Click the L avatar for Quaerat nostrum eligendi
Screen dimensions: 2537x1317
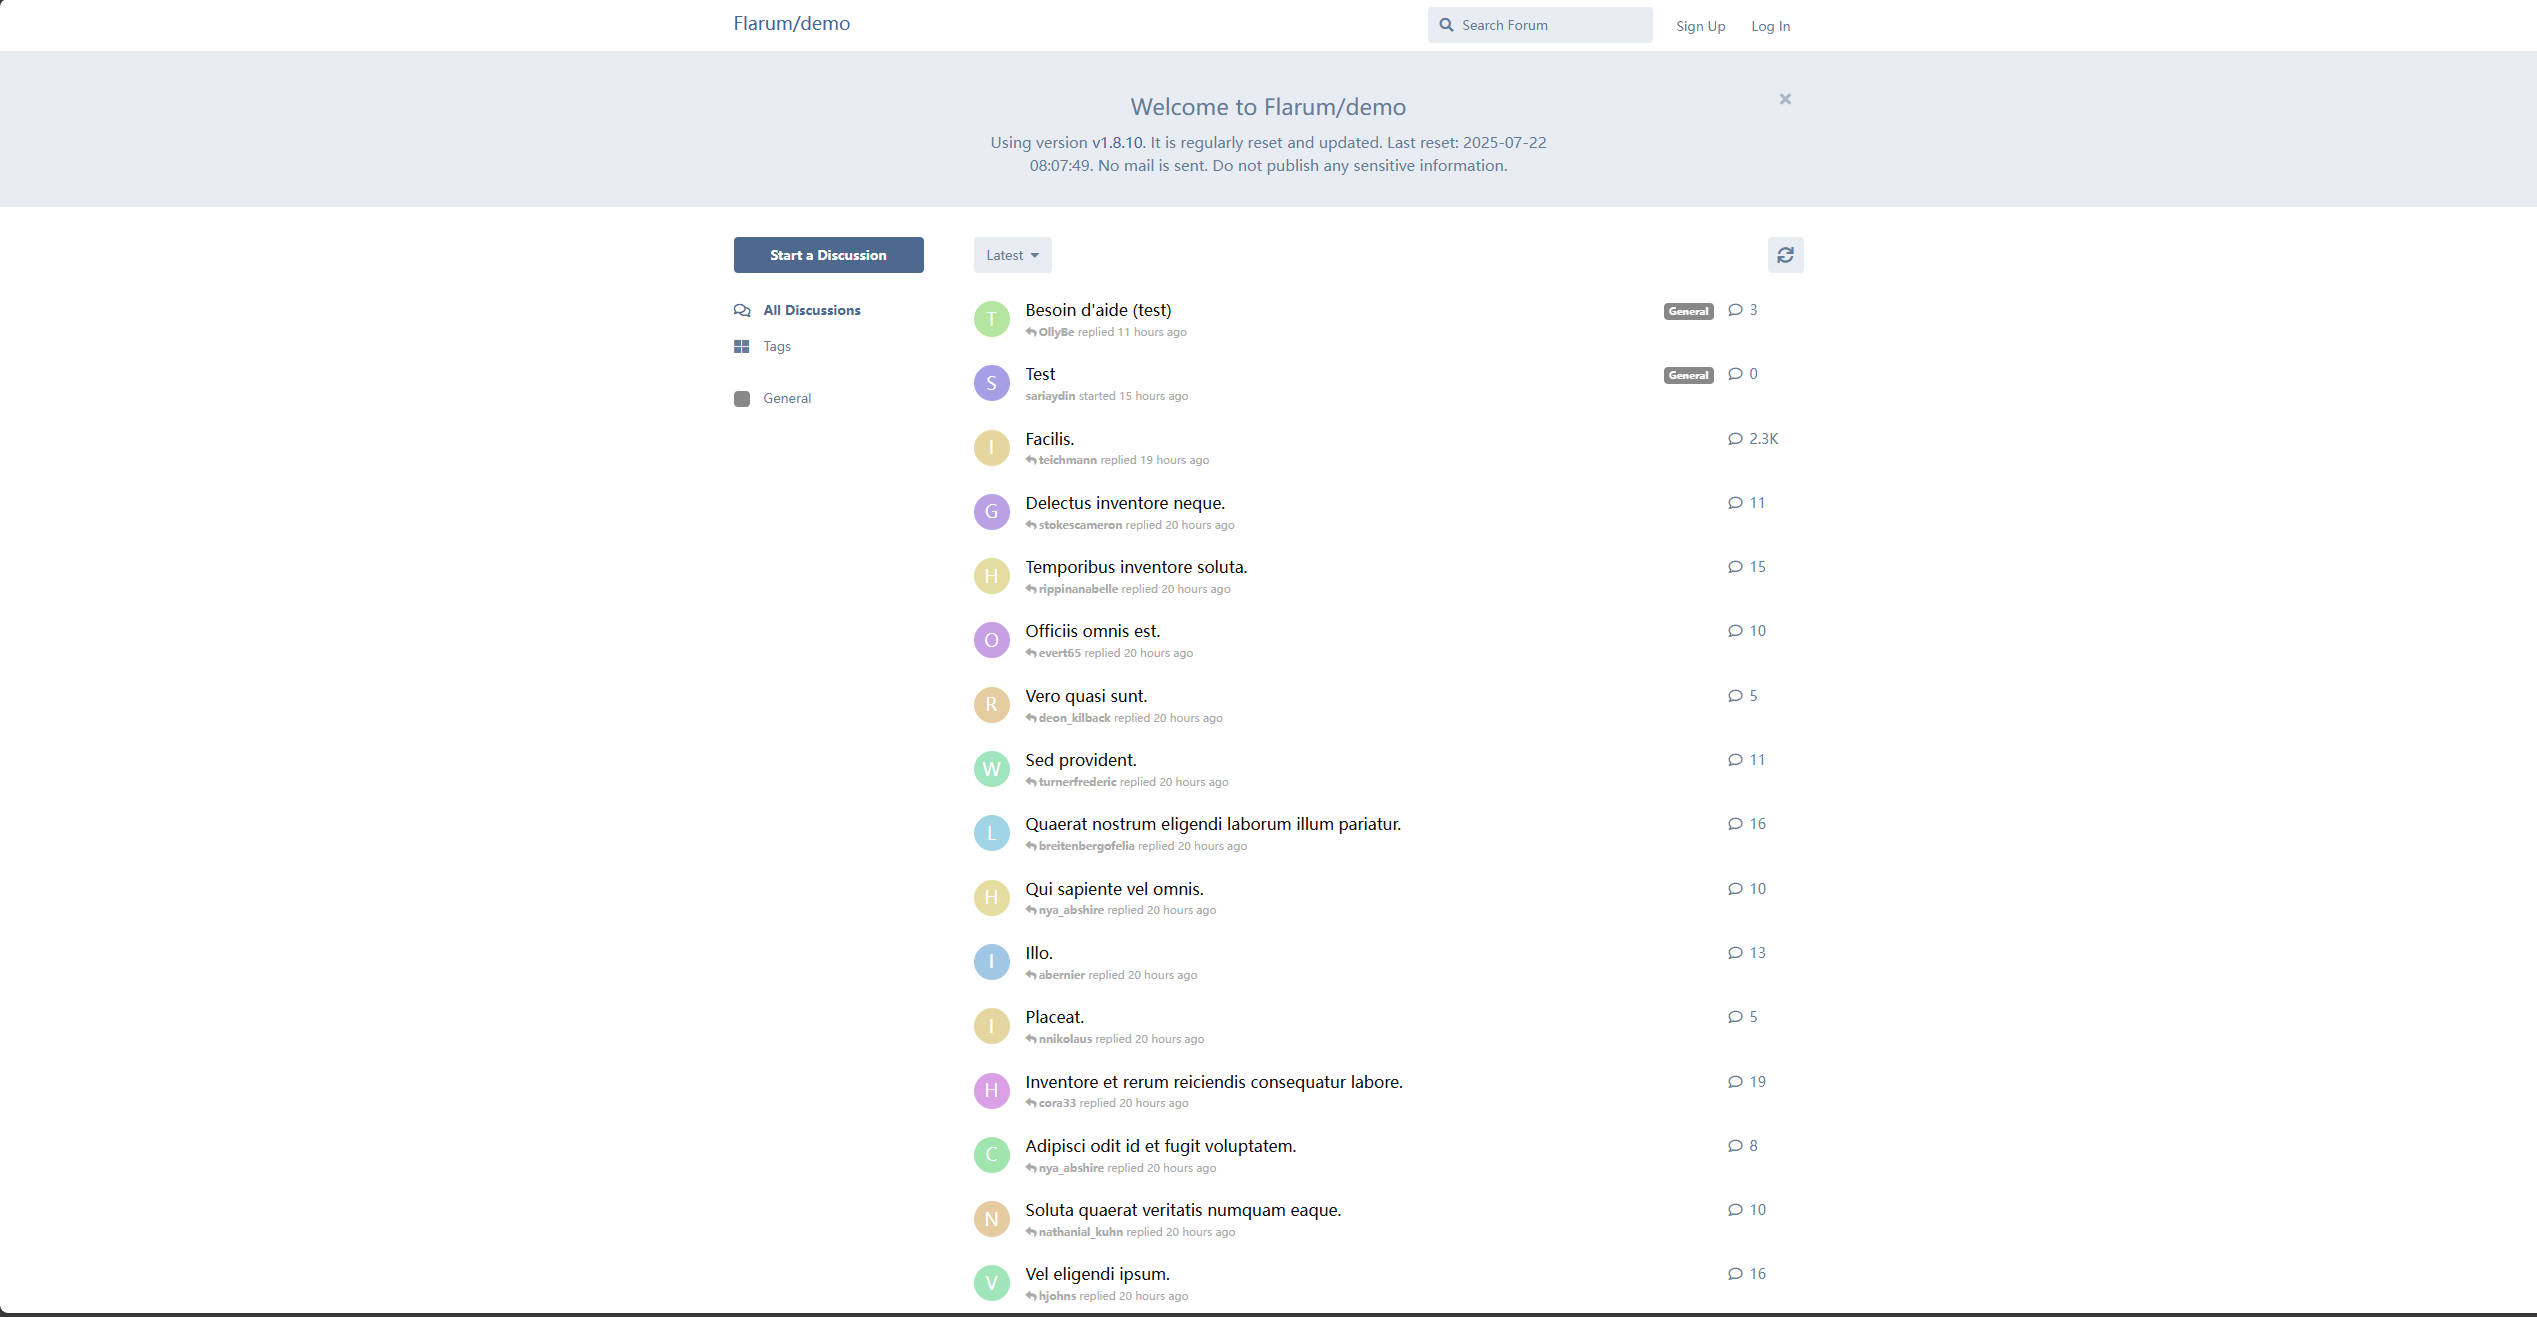(992, 833)
